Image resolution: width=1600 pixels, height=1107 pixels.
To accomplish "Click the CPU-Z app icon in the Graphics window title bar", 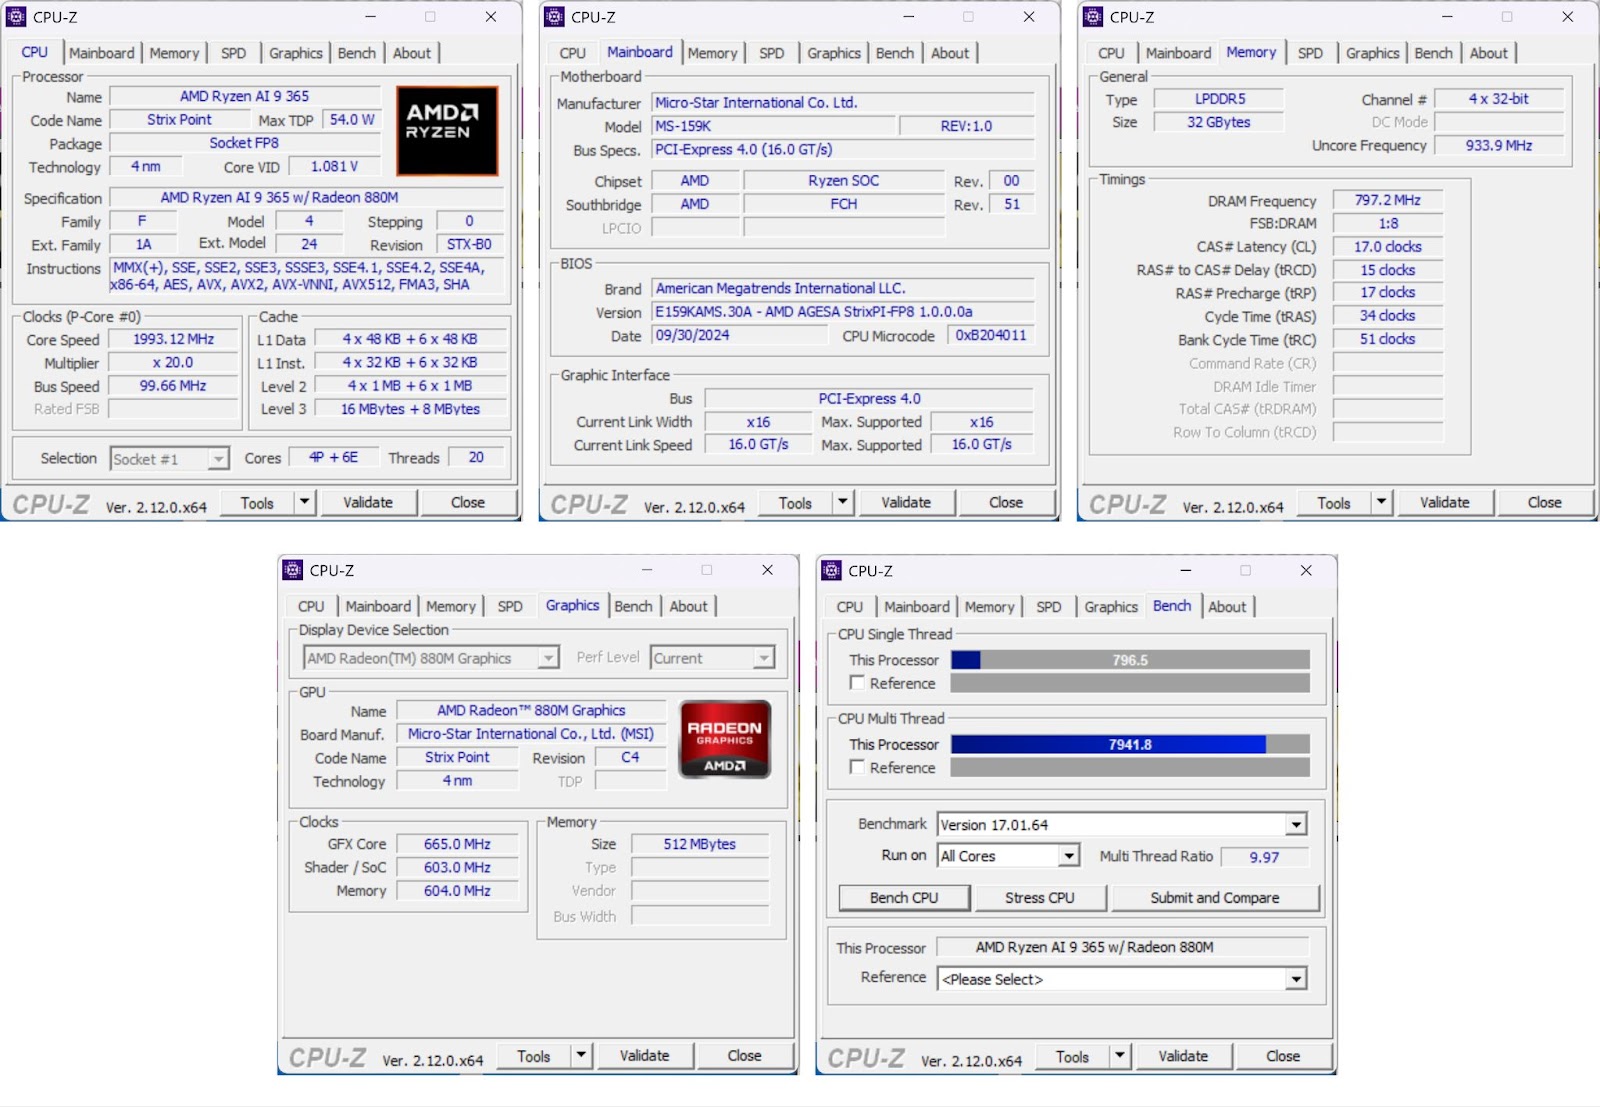I will tap(293, 570).
